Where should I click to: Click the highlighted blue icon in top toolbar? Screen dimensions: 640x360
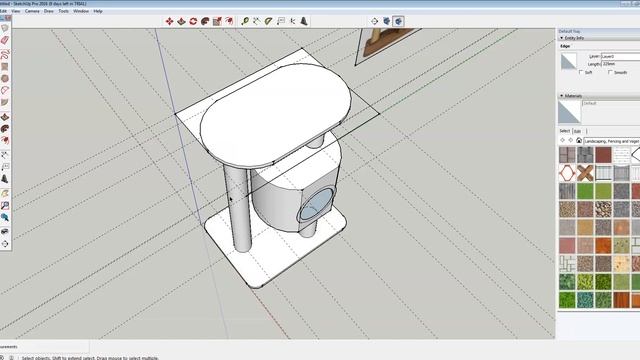pos(398,21)
